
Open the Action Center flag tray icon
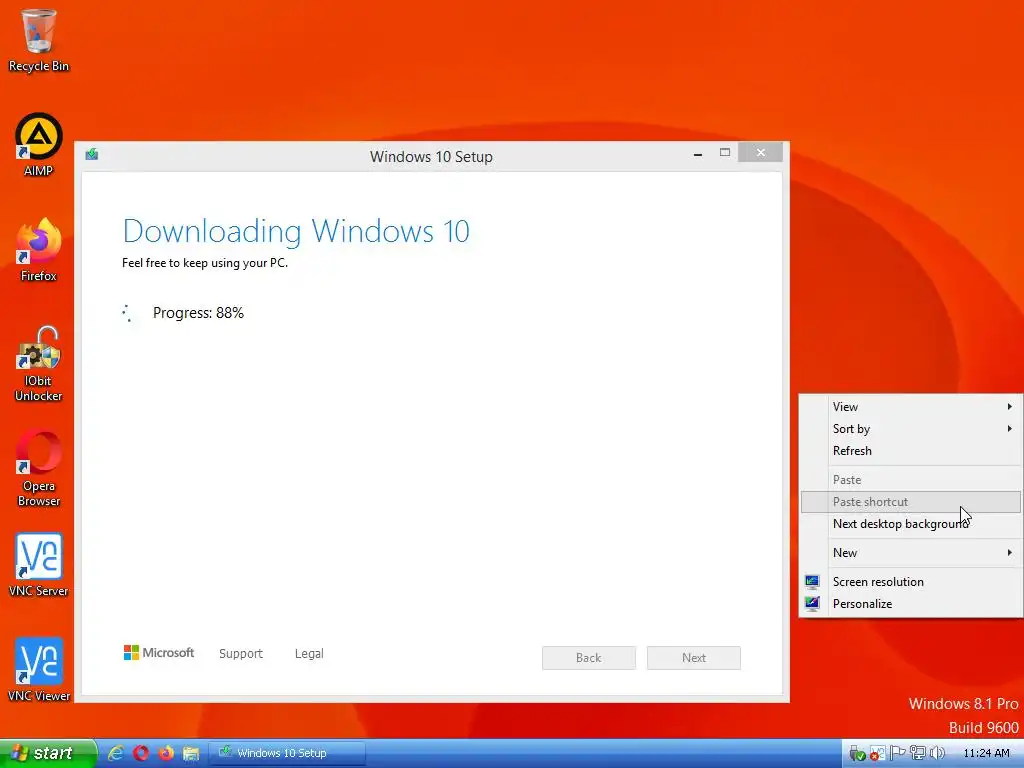coord(897,753)
